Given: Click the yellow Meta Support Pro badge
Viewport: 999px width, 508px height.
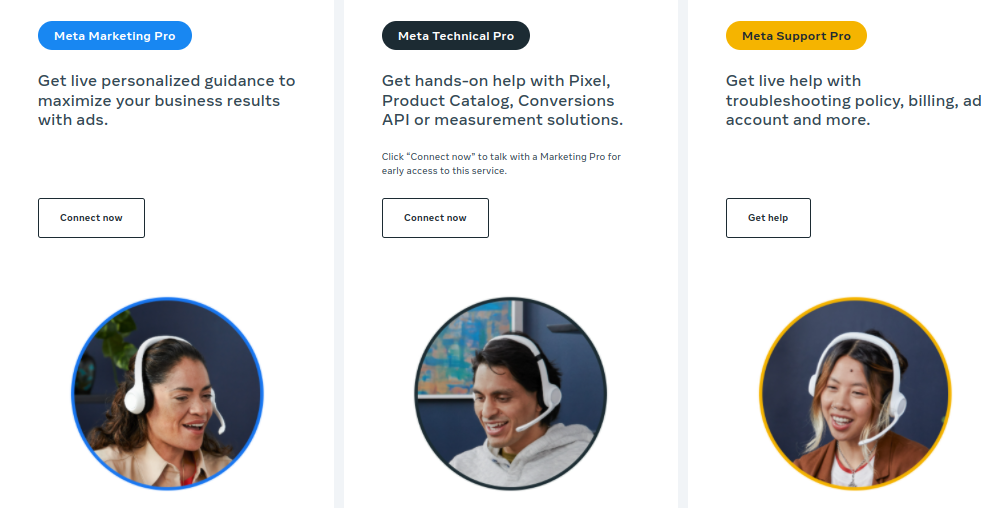Looking at the screenshot, I should pos(796,36).
